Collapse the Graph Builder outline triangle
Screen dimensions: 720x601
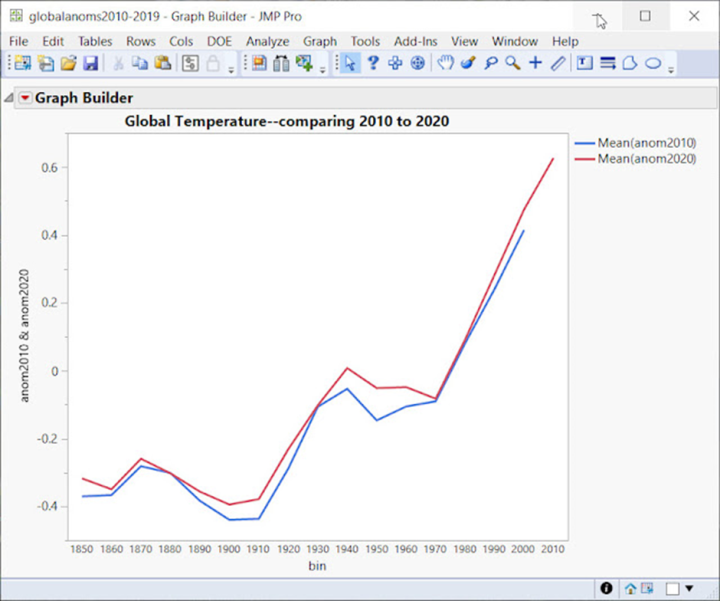(x=9, y=98)
